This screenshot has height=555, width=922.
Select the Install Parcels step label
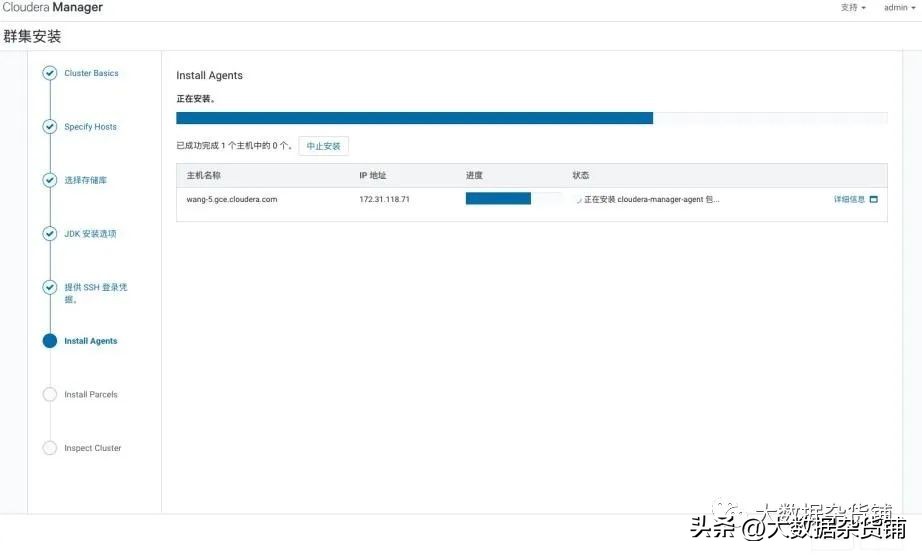point(91,394)
